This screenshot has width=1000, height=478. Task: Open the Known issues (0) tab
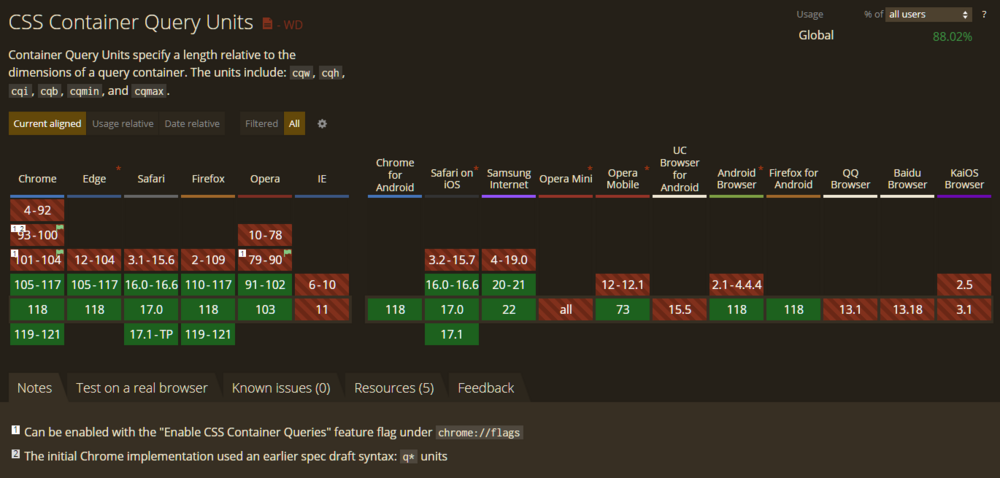280,388
